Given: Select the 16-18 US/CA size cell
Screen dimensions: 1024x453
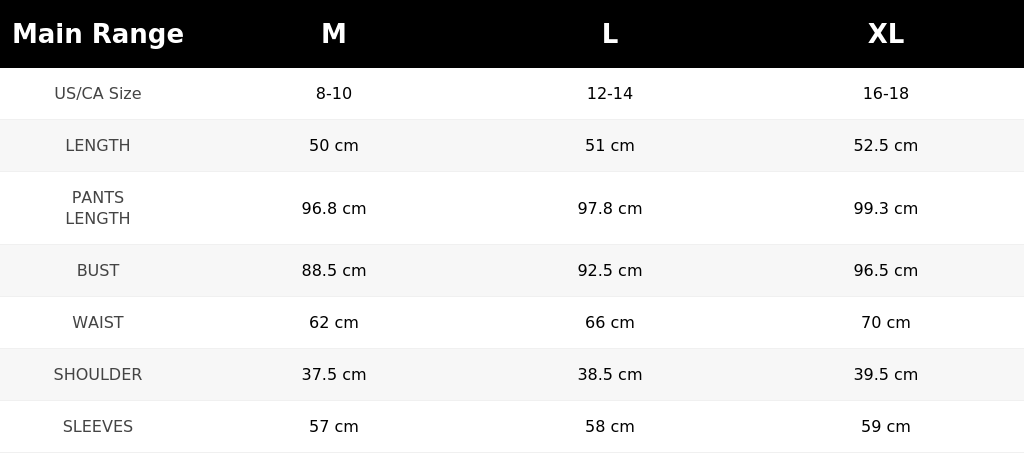Looking at the screenshot, I should point(886,93).
